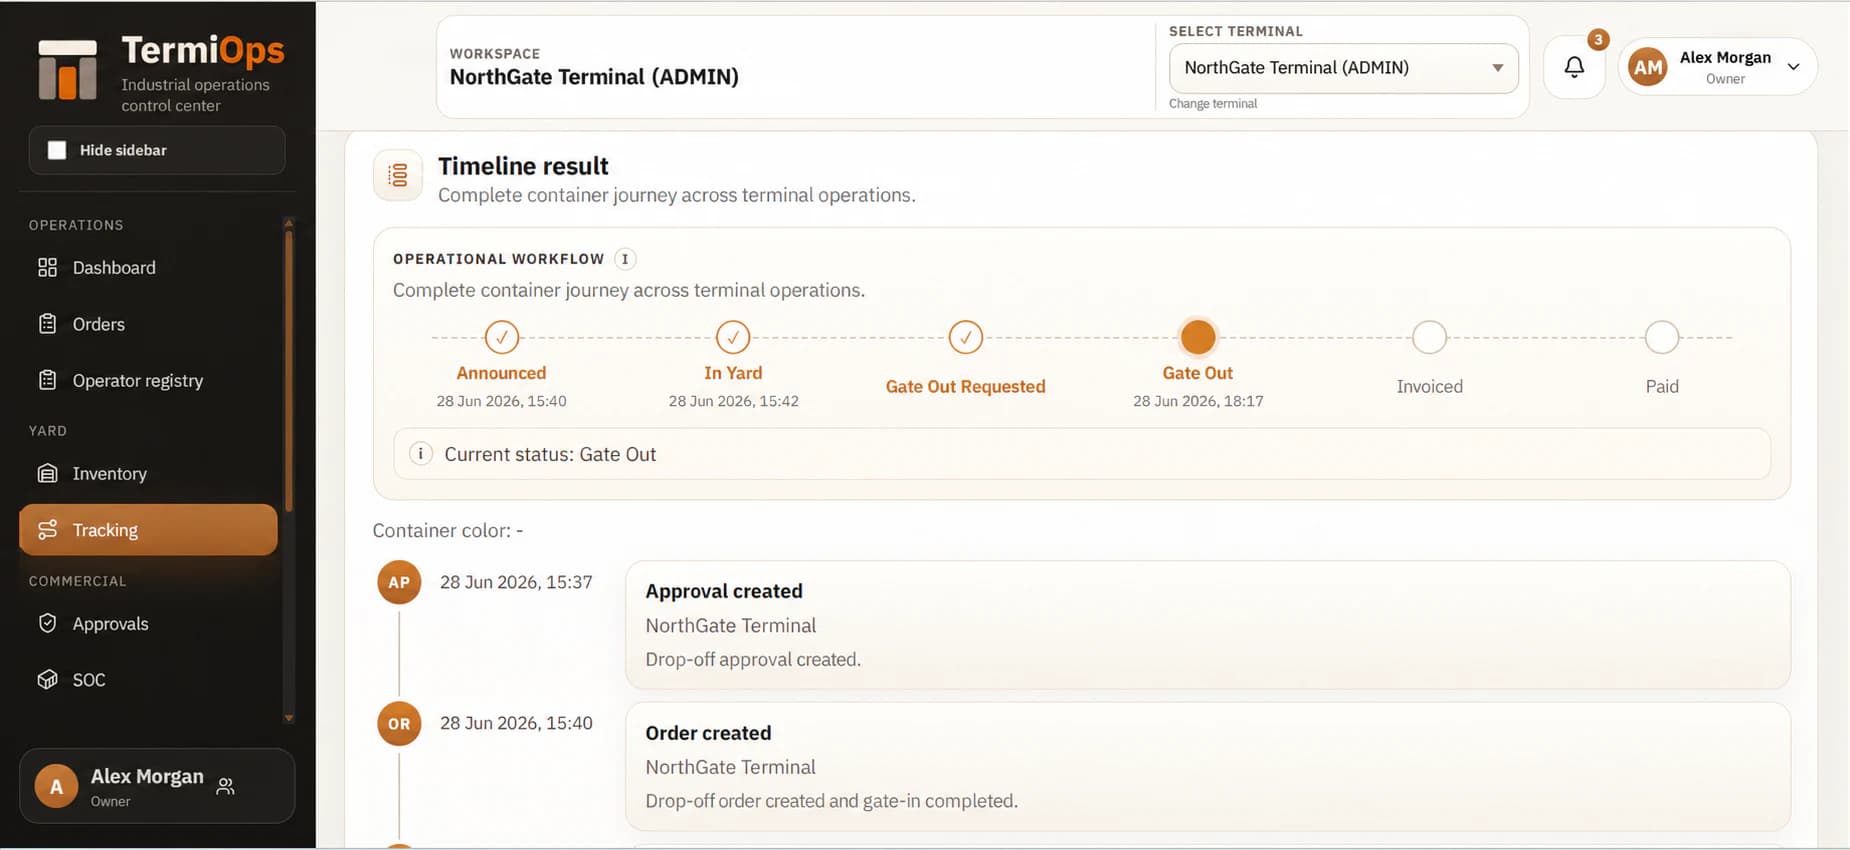Viewport: 1850px width, 850px height.
Task: Click the Change terminal link
Action: click(1212, 104)
